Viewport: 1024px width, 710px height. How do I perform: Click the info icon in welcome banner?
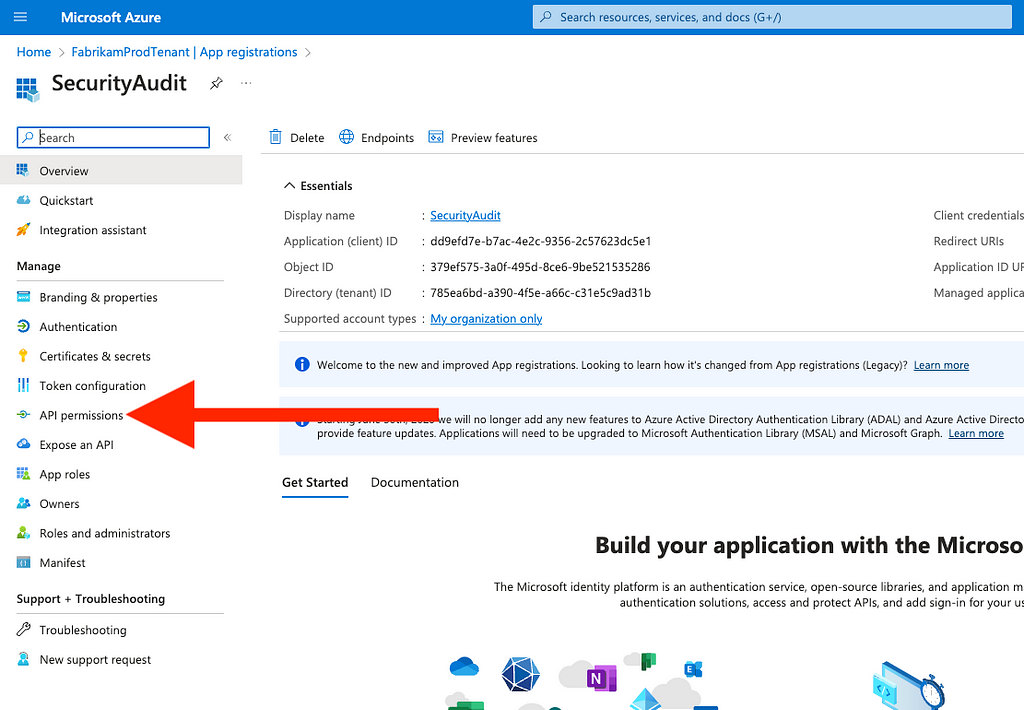pyautogui.click(x=302, y=364)
